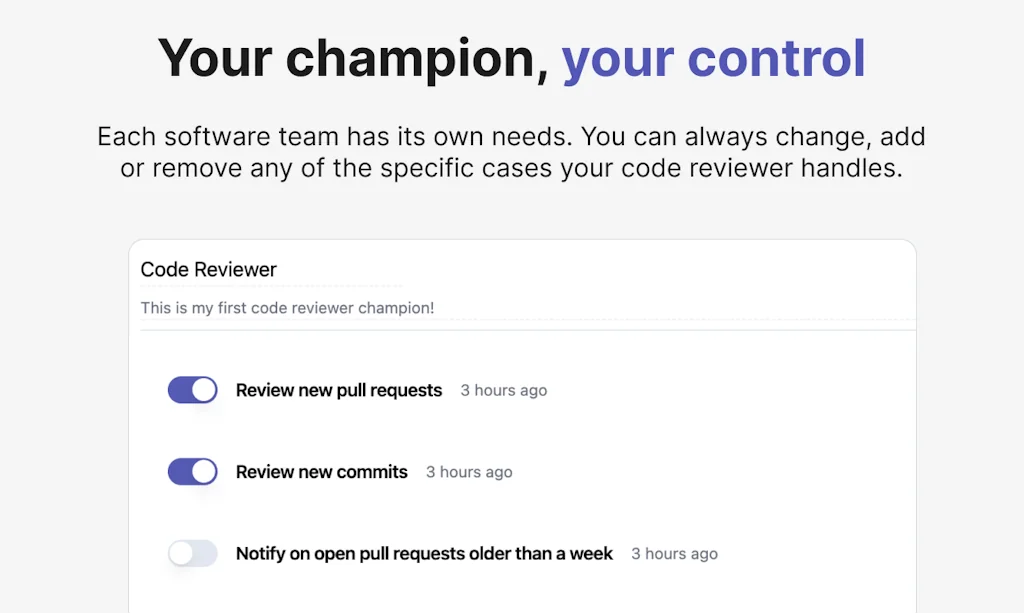Disable the Review new pull requests toggle
This screenshot has height=613, width=1024.
(x=192, y=390)
